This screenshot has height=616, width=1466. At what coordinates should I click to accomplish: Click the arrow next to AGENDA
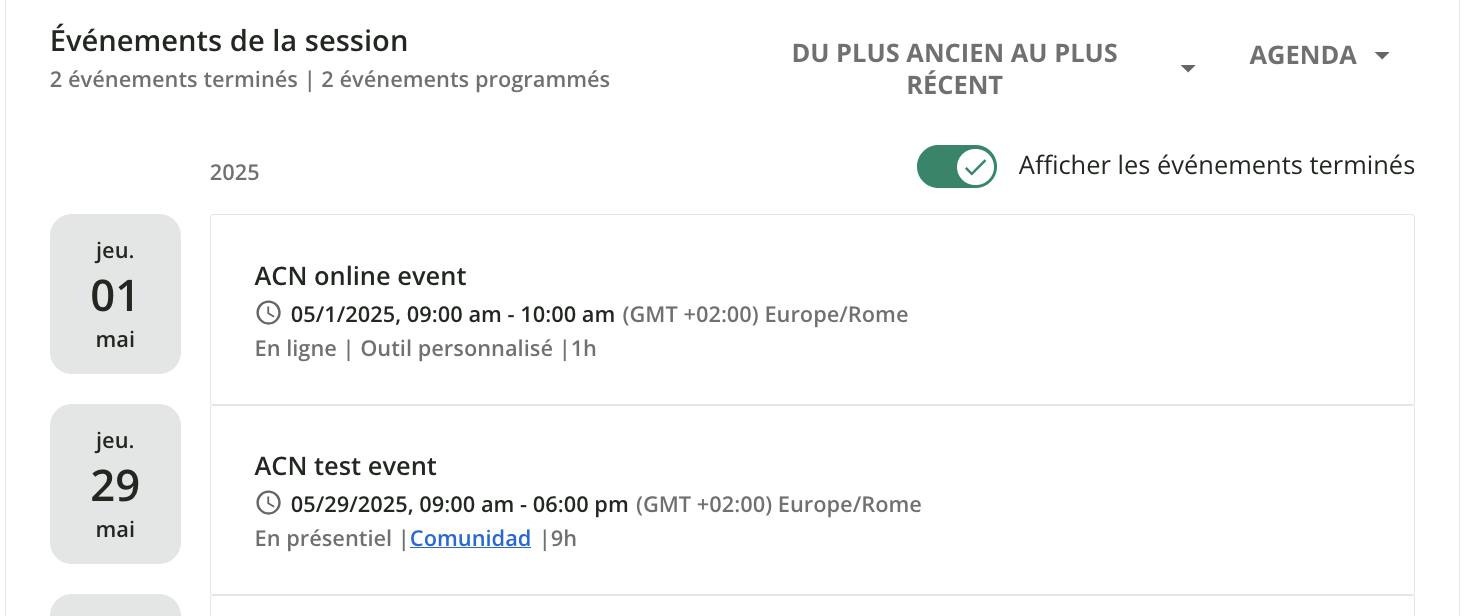1382,56
